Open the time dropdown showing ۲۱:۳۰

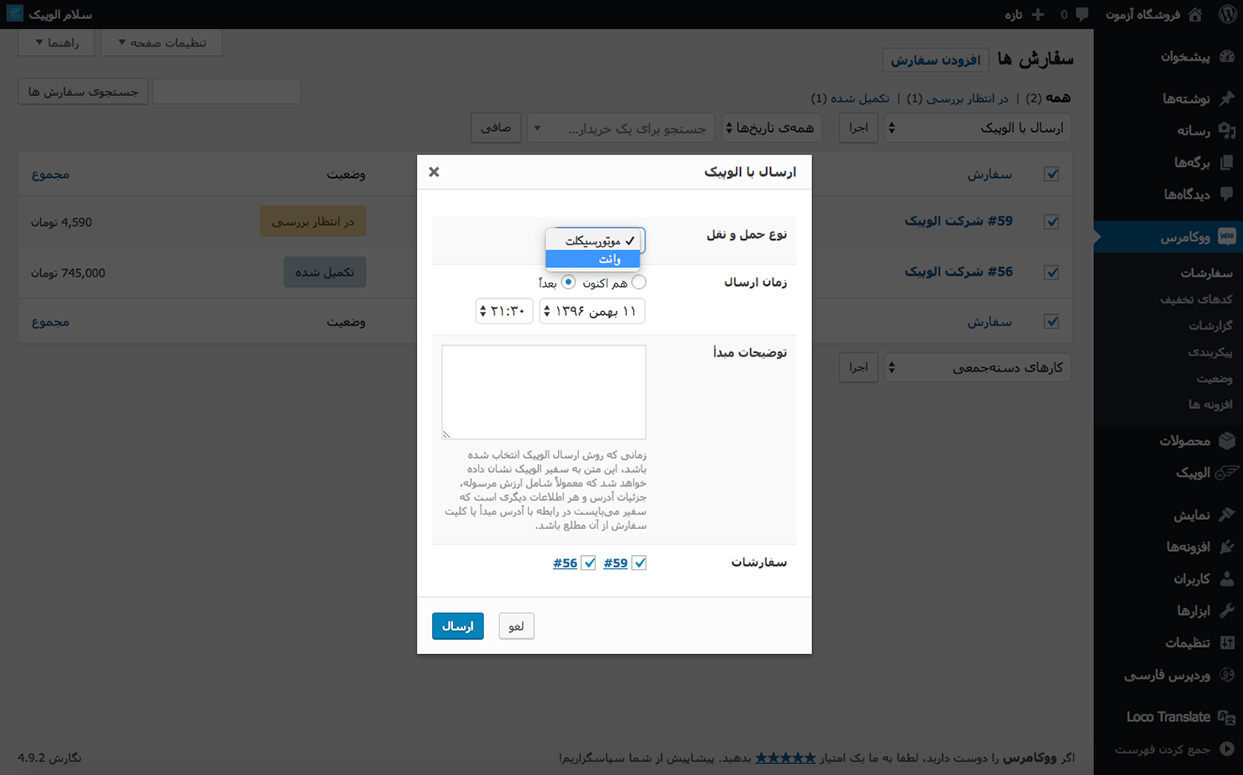point(504,311)
